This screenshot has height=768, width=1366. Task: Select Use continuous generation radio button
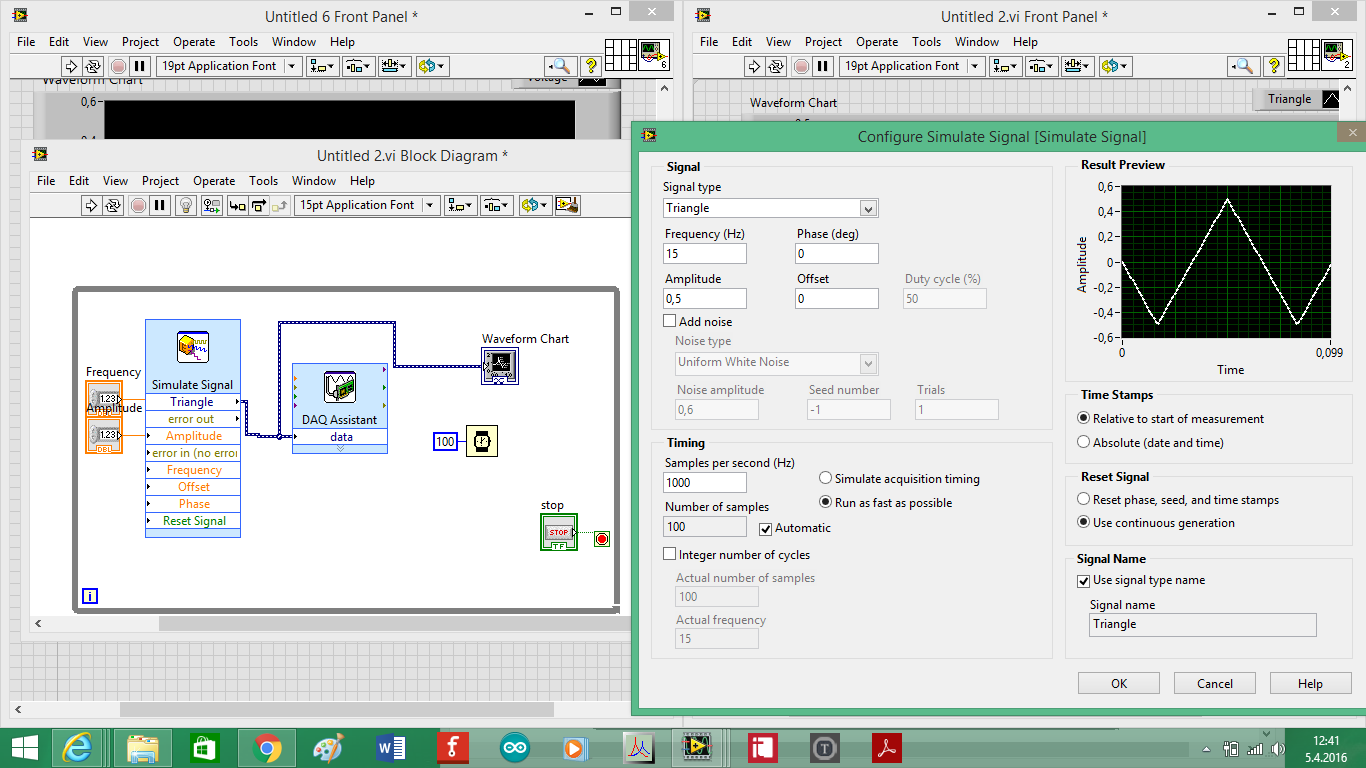coord(1084,523)
